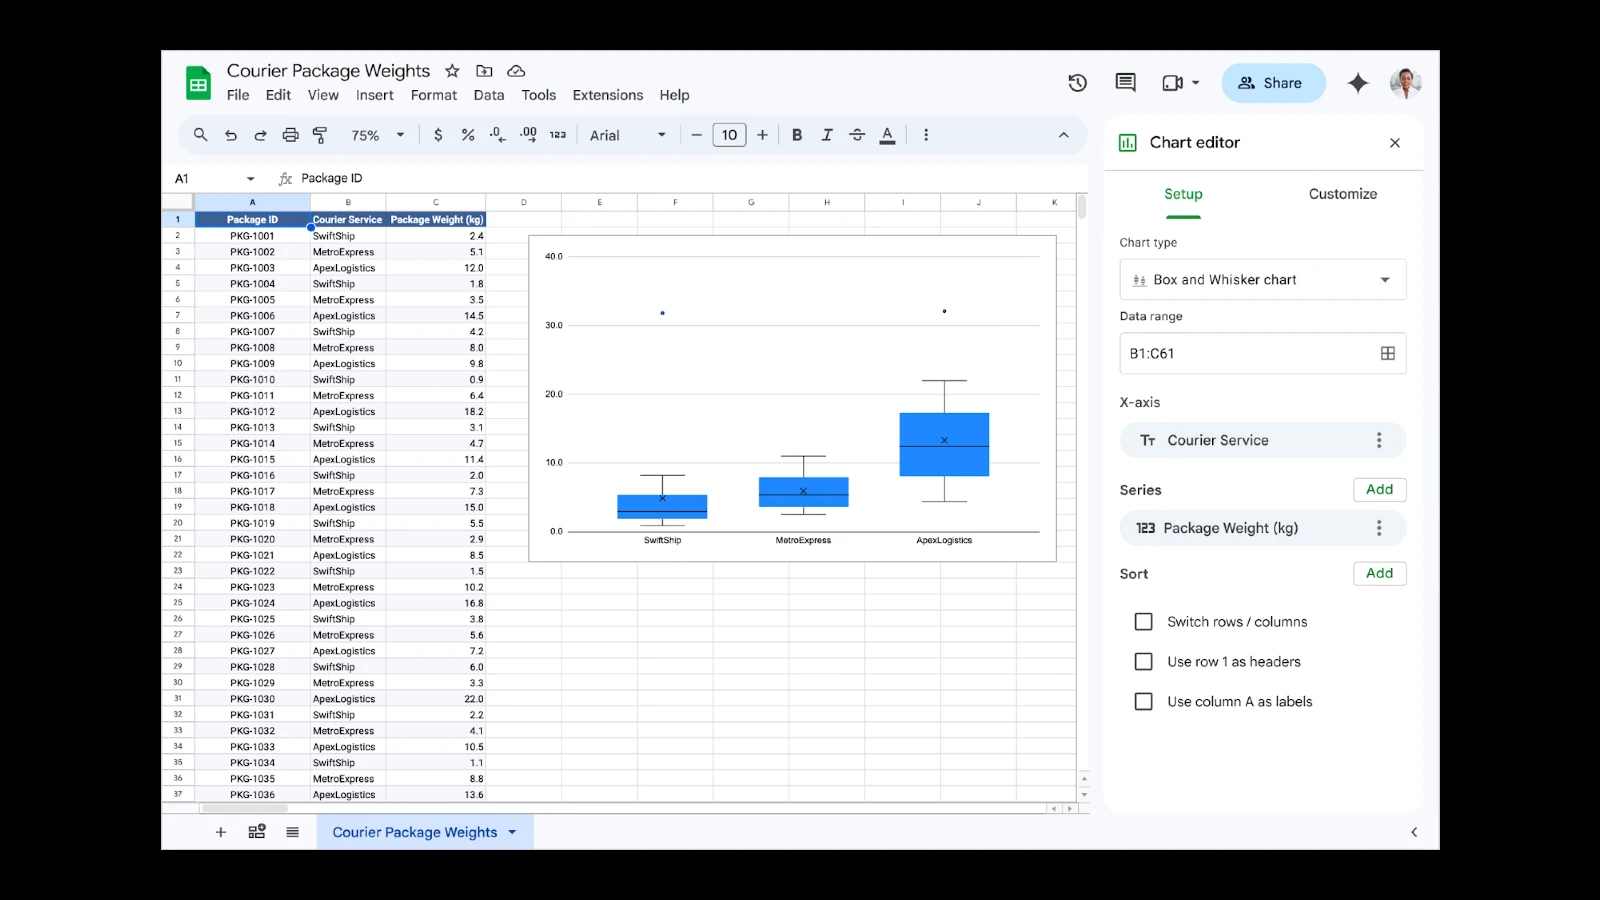The width and height of the screenshot is (1600, 900).
Task: Open the comments panel
Action: (1125, 83)
